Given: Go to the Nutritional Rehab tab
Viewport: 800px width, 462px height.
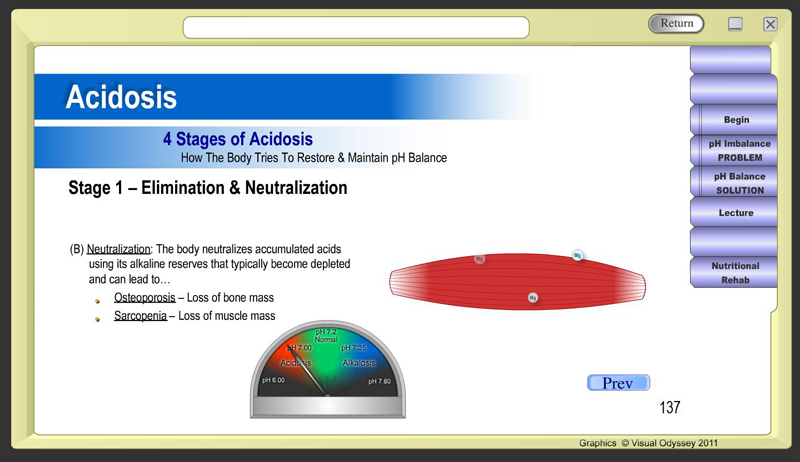Looking at the screenshot, I should (735, 273).
